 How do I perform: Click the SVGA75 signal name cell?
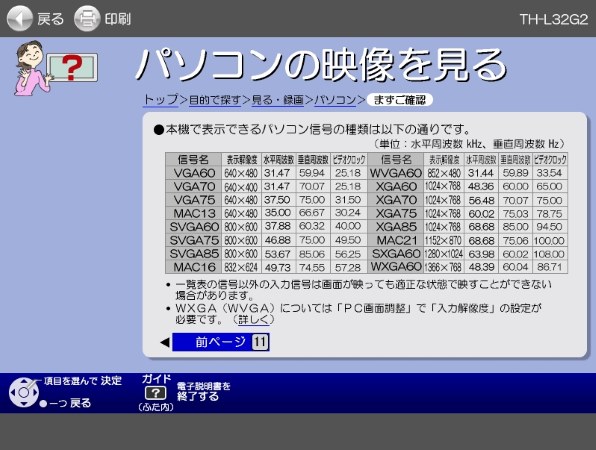coord(194,240)
